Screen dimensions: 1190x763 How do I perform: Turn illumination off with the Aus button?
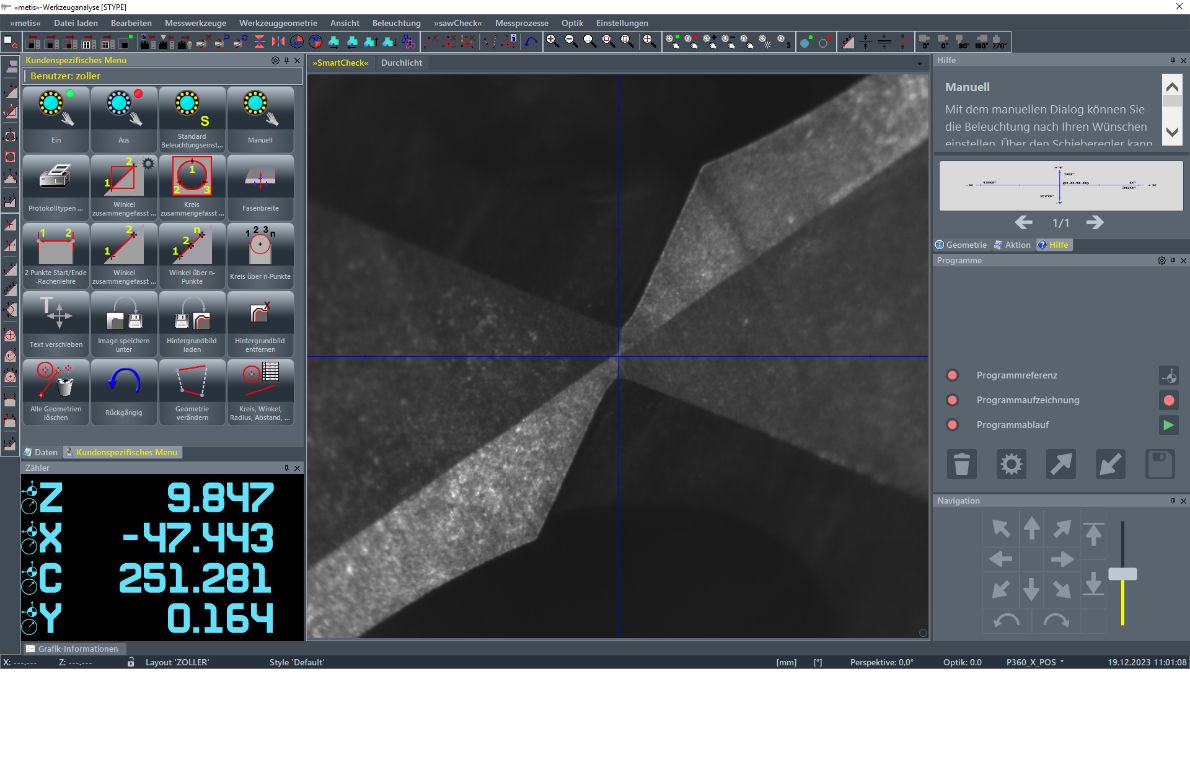(x=124, y=118)
